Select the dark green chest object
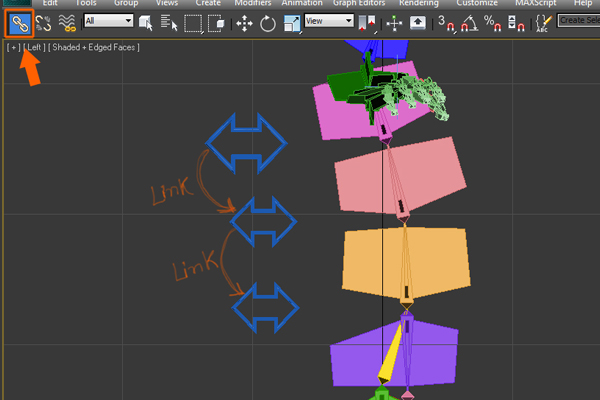600x400 pixels. click(344, 87)
